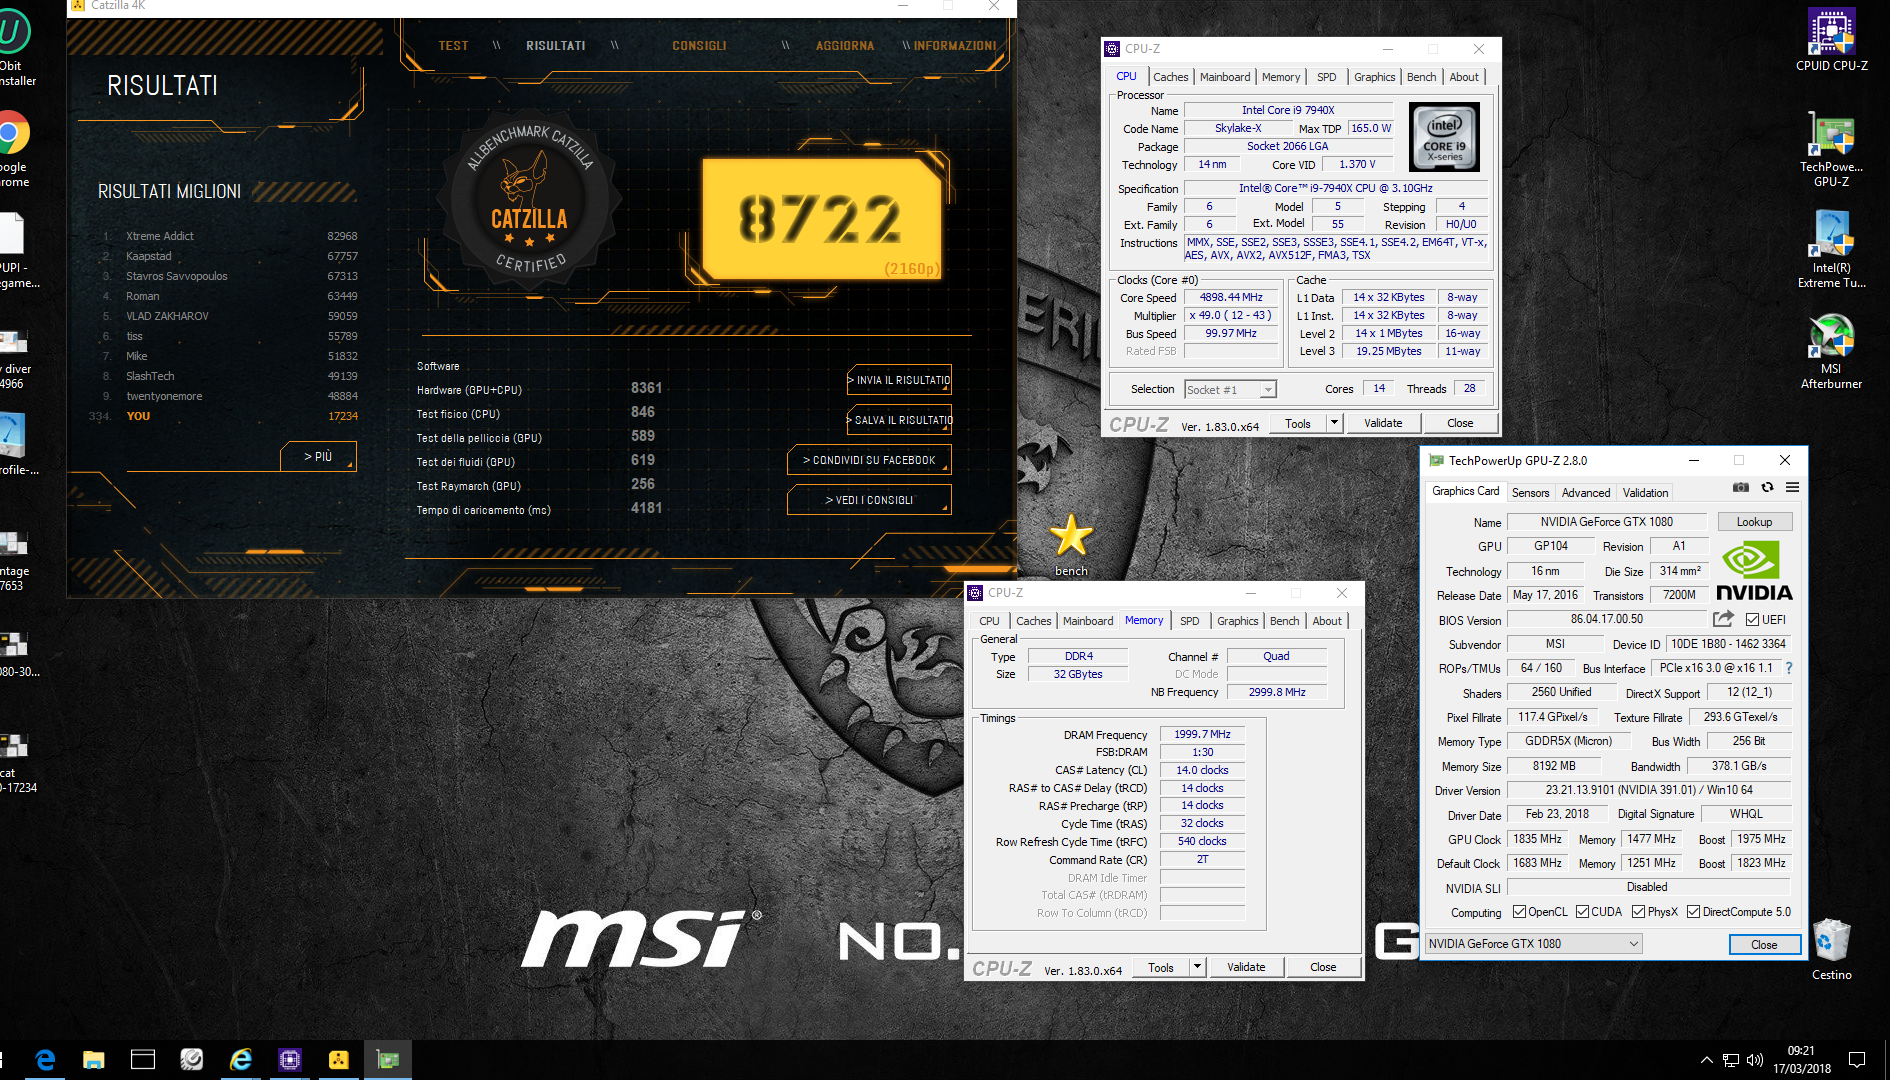
Task: Open AGGIORNA menu in Catzilla
Action: pyautogui.click(x=845, y=46)
